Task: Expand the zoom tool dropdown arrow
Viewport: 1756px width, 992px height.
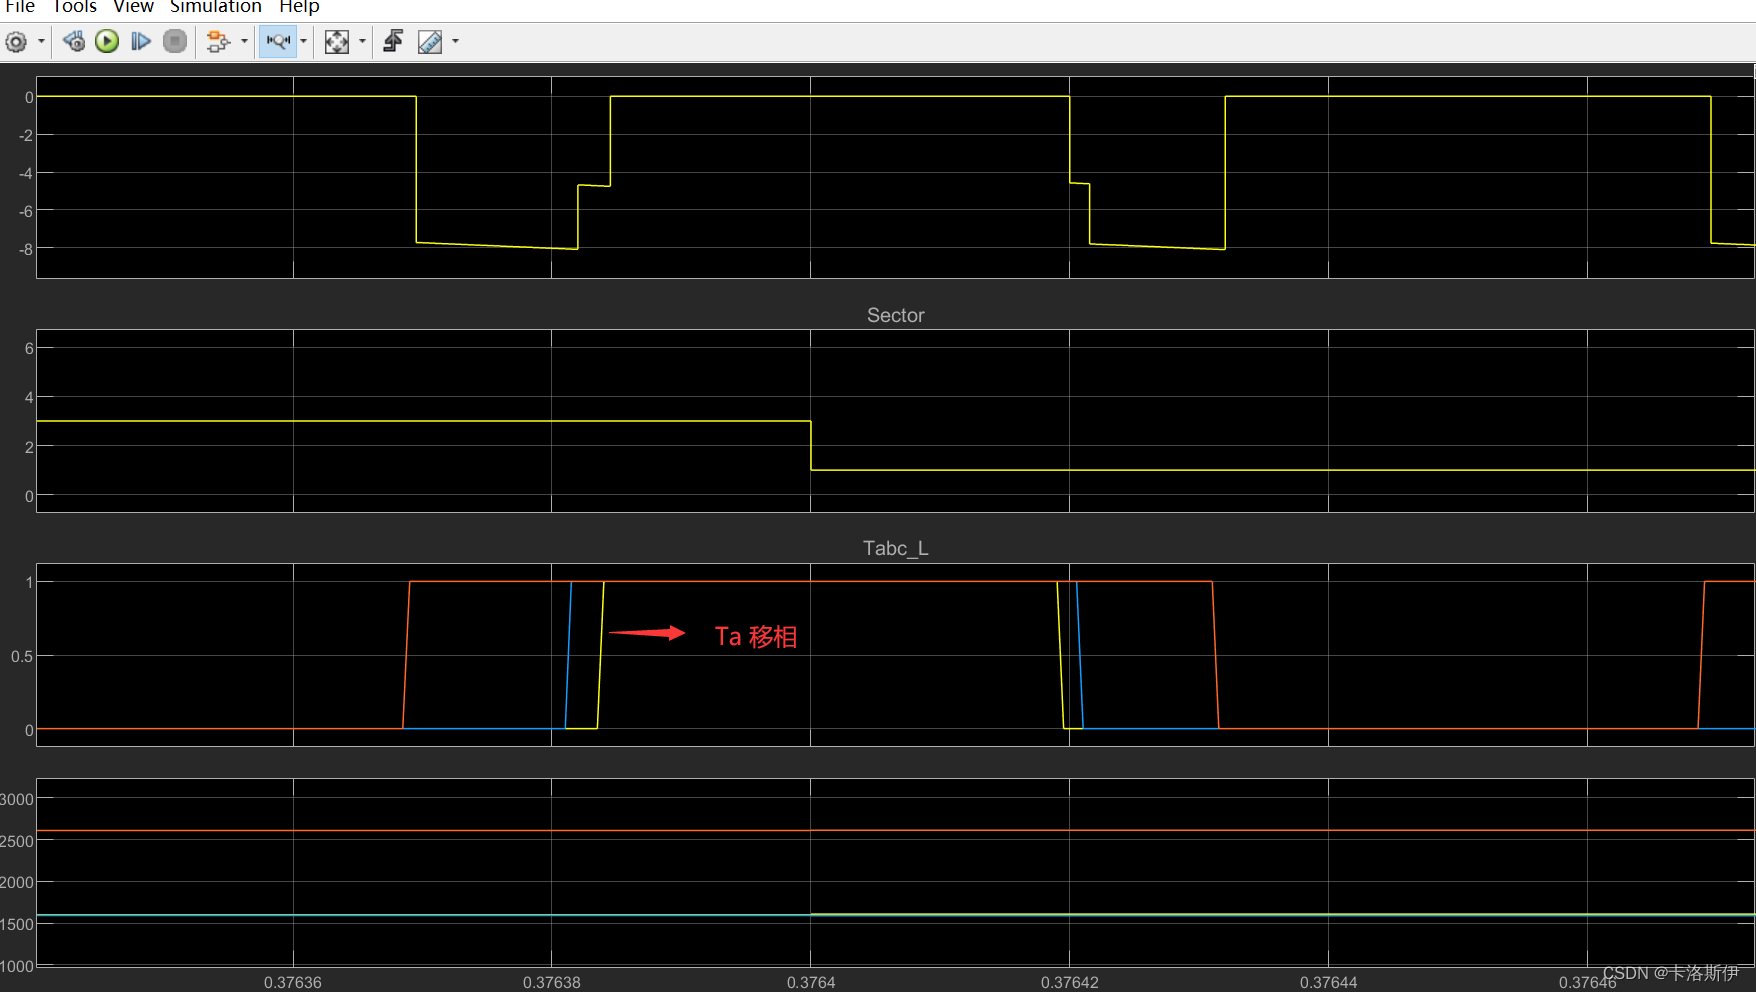Action: click(x=304, y=42)
